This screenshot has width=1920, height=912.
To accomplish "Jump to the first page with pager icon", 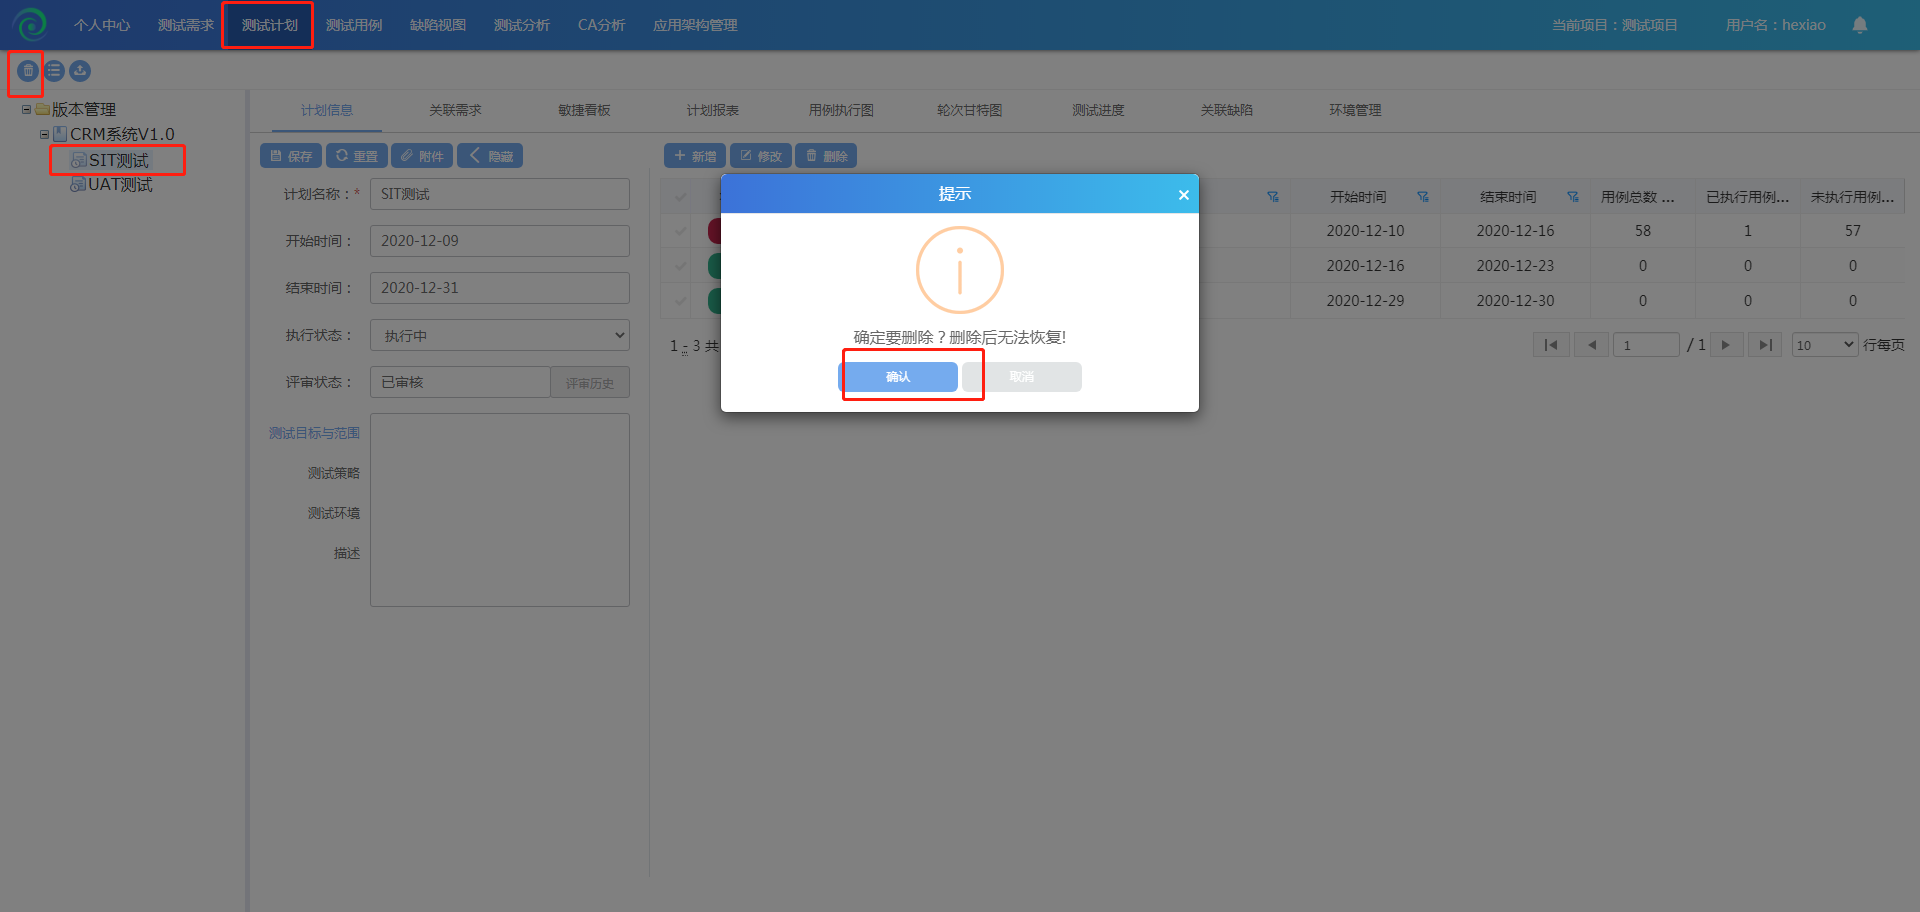I will click(1550, 345).
